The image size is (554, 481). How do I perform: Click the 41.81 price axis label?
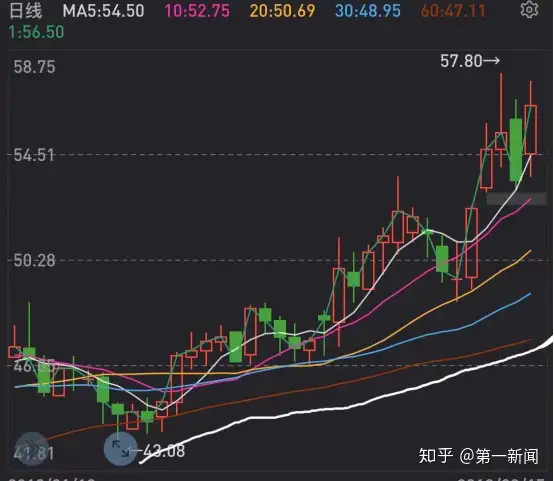click(34, 454)
